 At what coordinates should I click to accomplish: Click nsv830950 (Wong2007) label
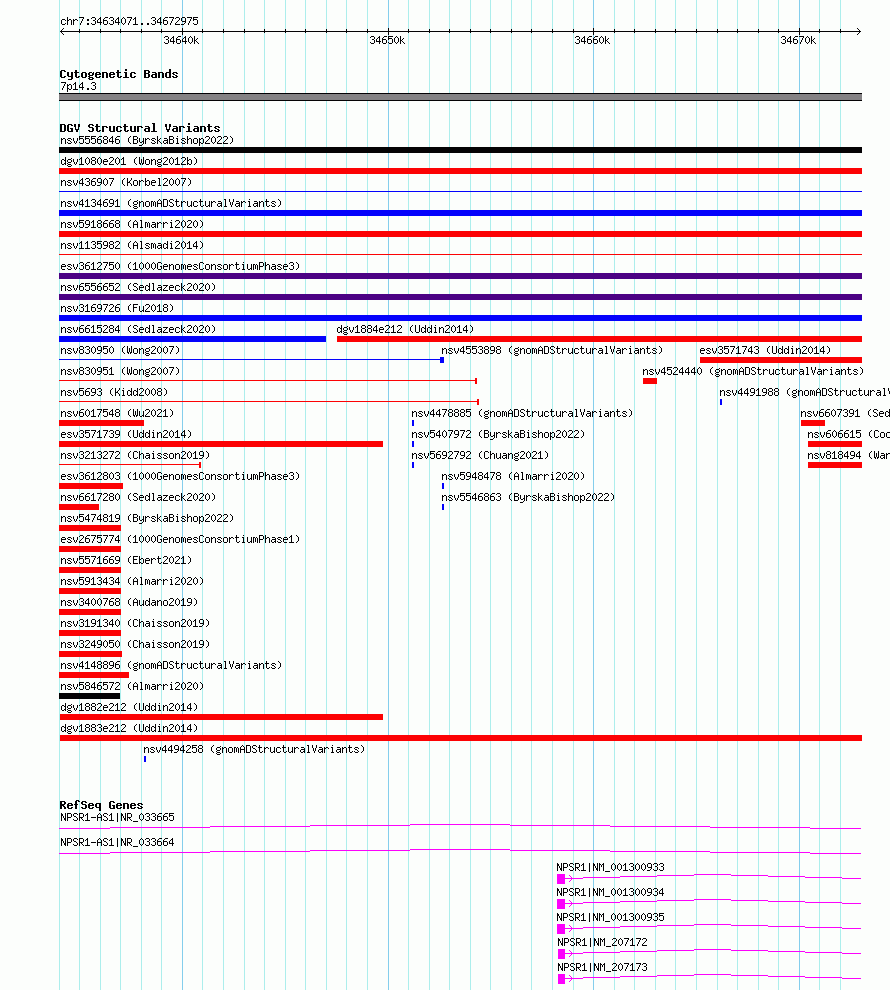(120, 350)
